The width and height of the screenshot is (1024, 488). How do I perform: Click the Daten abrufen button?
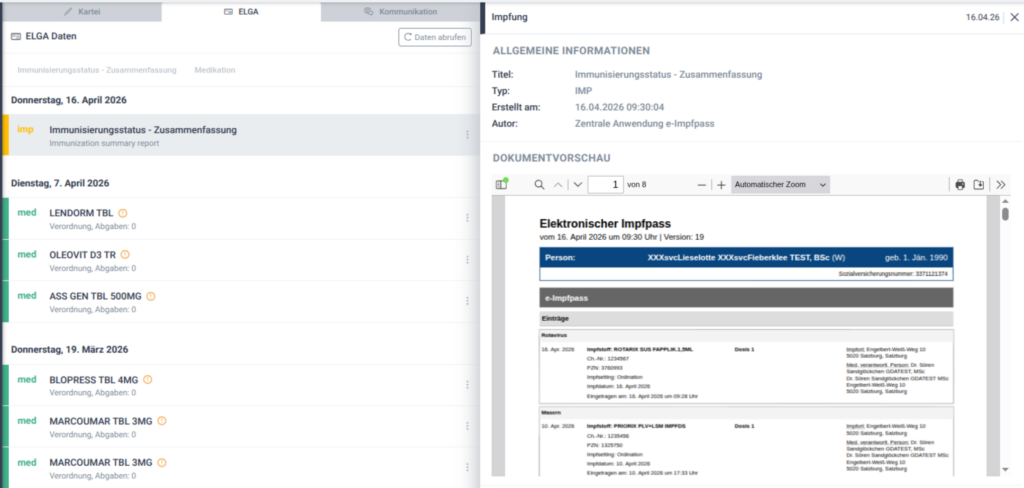point(434,37)
